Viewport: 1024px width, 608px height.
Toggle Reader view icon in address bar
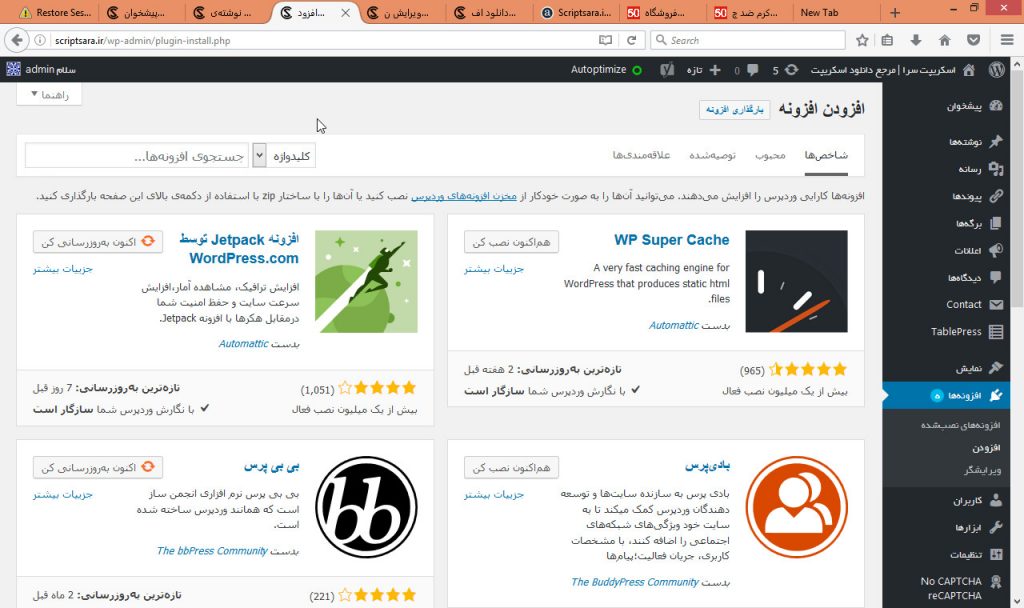605,40
